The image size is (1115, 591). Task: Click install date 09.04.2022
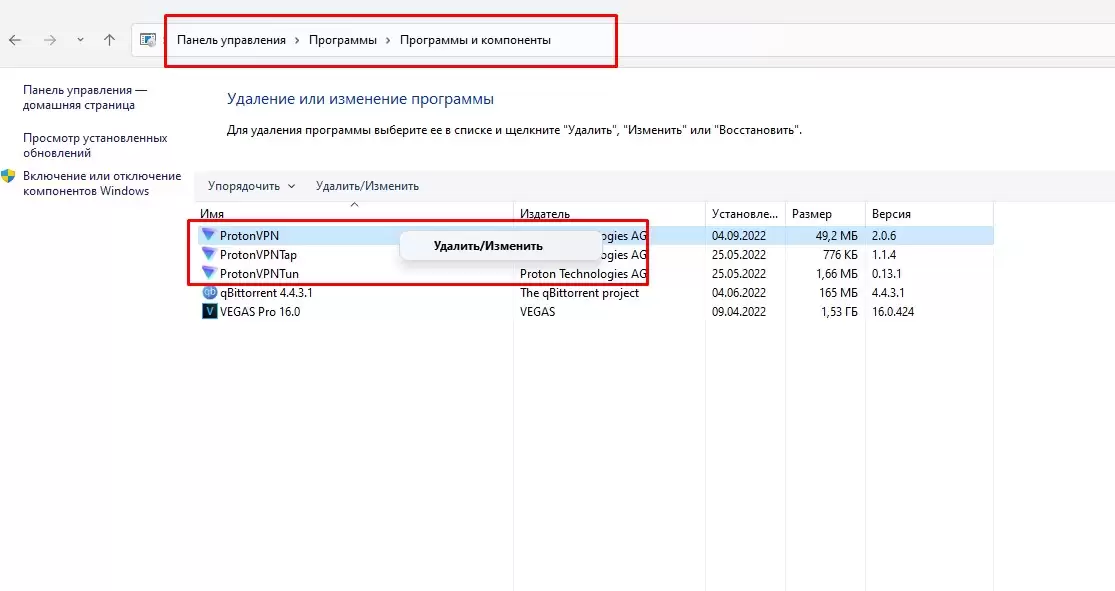tap(739, 312)
